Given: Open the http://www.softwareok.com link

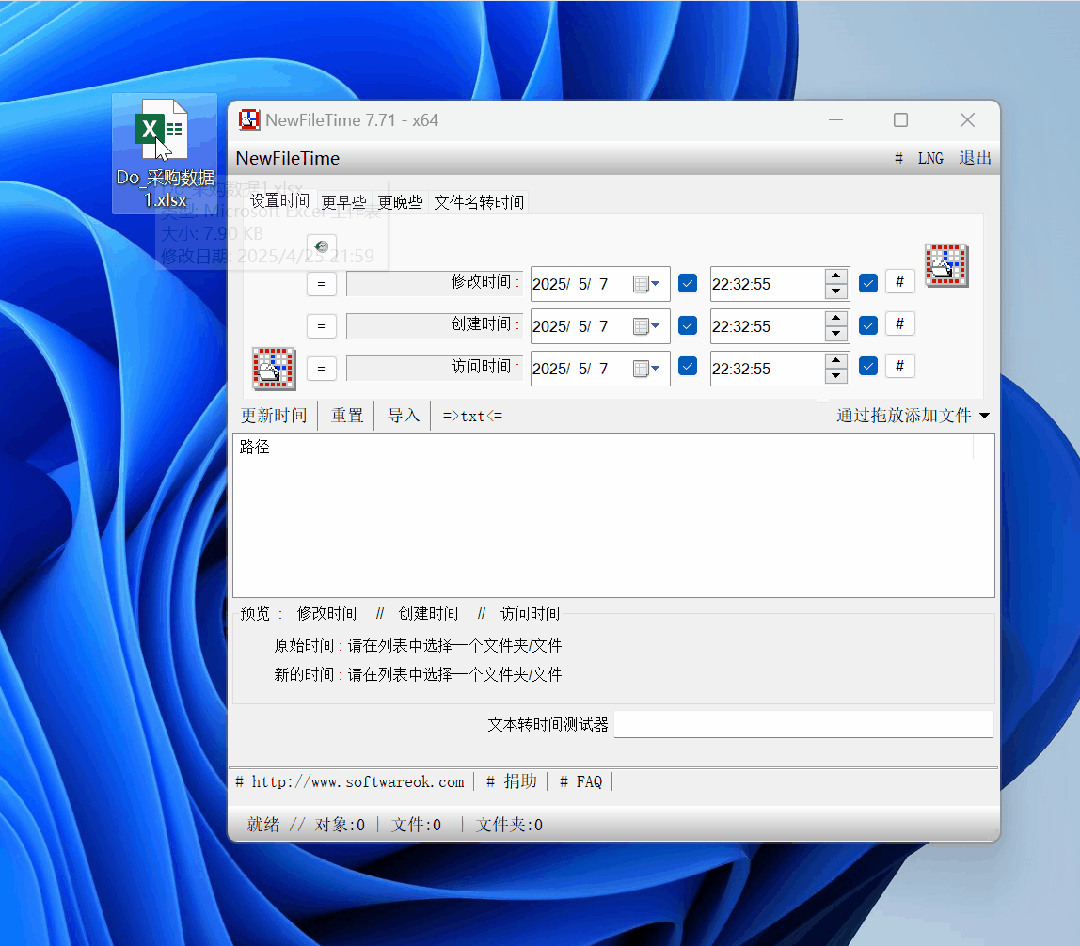Looking at the screenshot, I should pyautogui.click(x=357, y=781).
